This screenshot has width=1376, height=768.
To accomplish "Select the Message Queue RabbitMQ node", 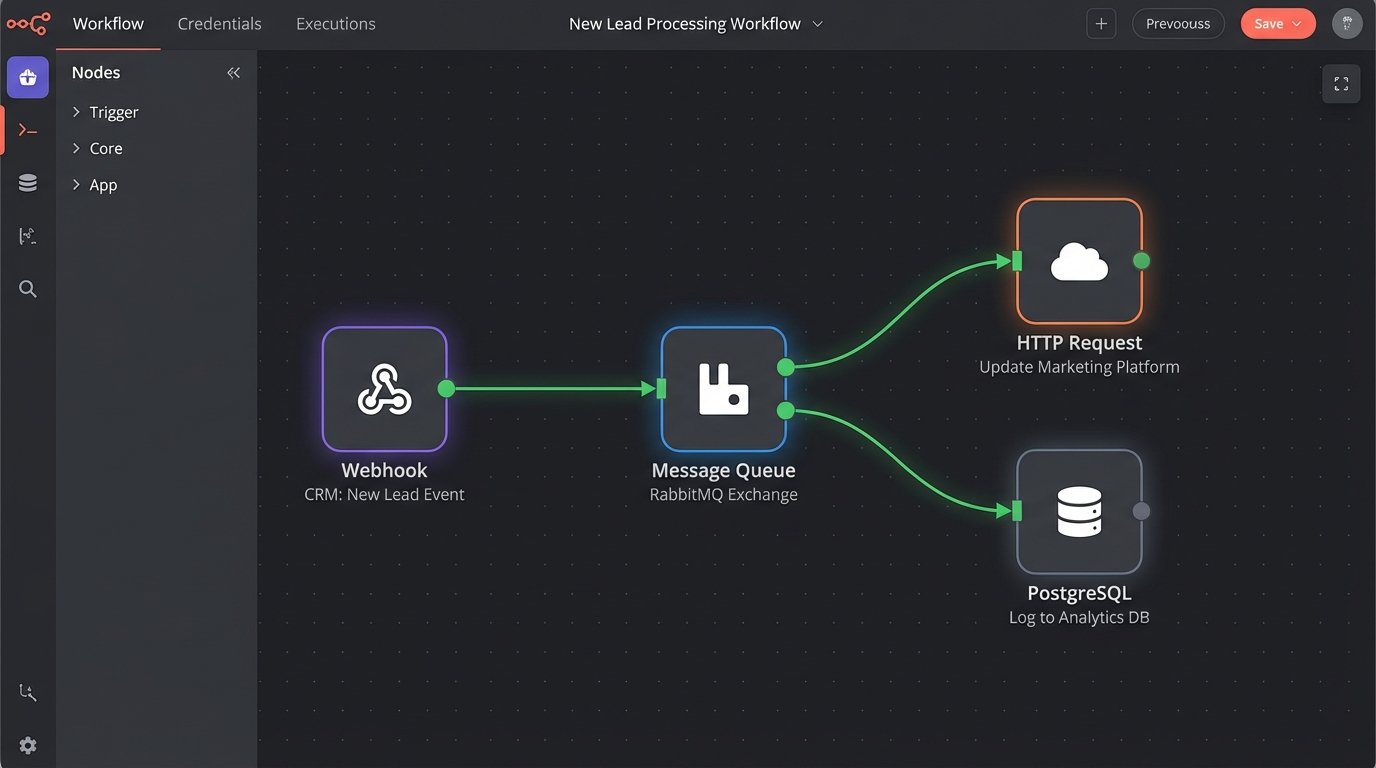I will pos(723,389).
